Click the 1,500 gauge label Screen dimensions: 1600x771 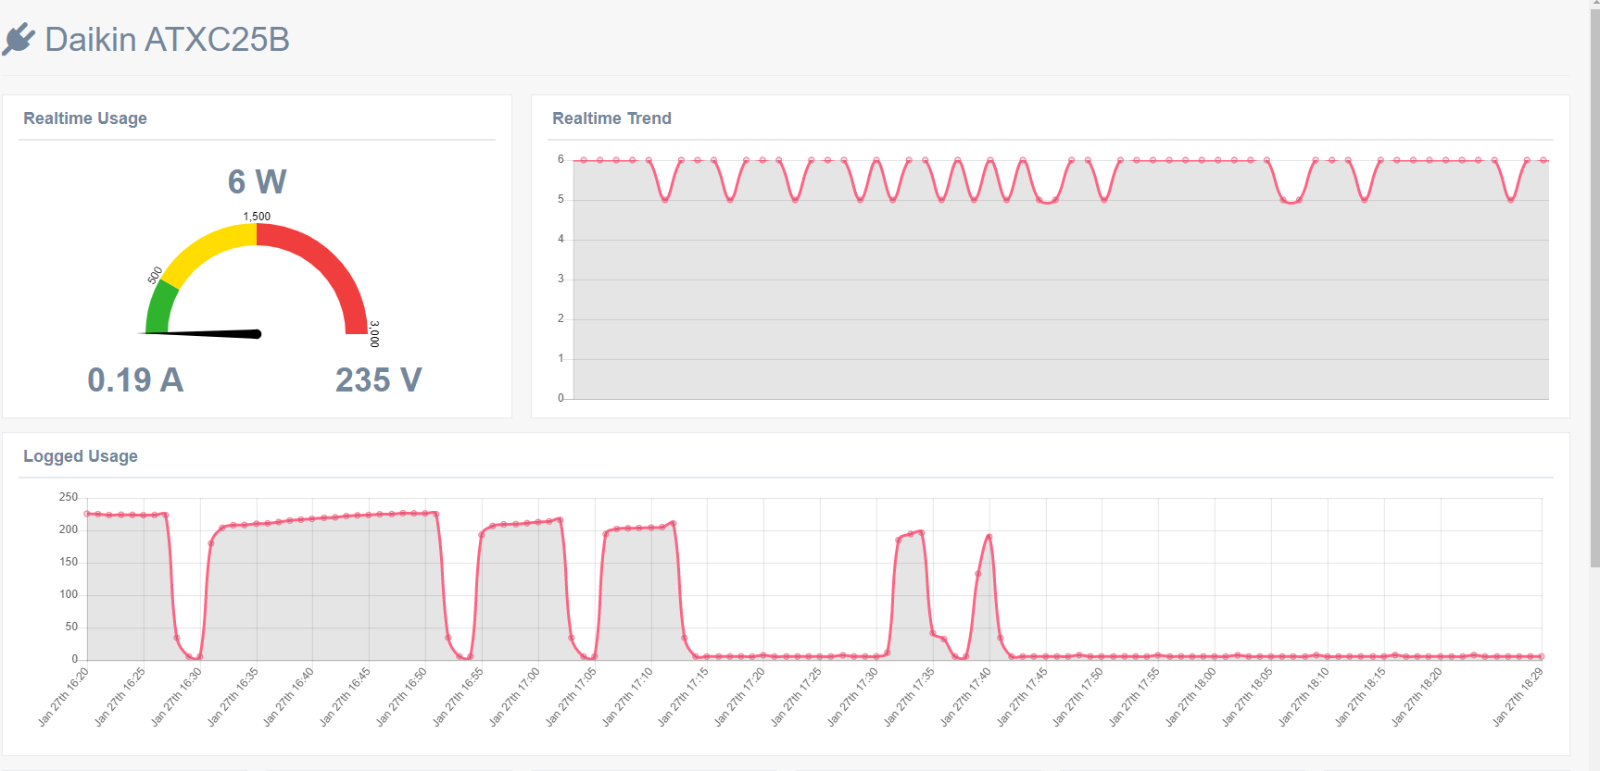257,216
